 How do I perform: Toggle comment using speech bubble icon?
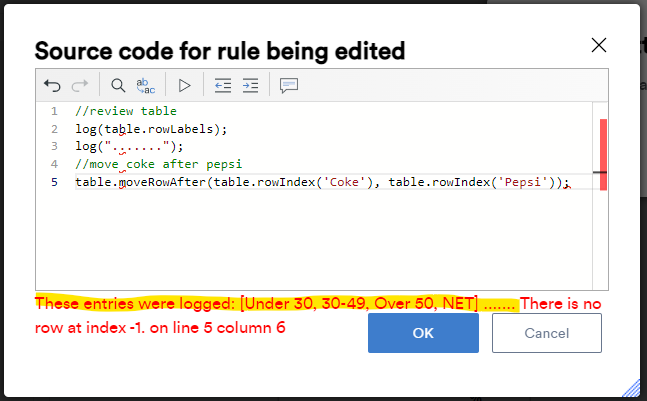pyautogui.click(x=289, y=86)
